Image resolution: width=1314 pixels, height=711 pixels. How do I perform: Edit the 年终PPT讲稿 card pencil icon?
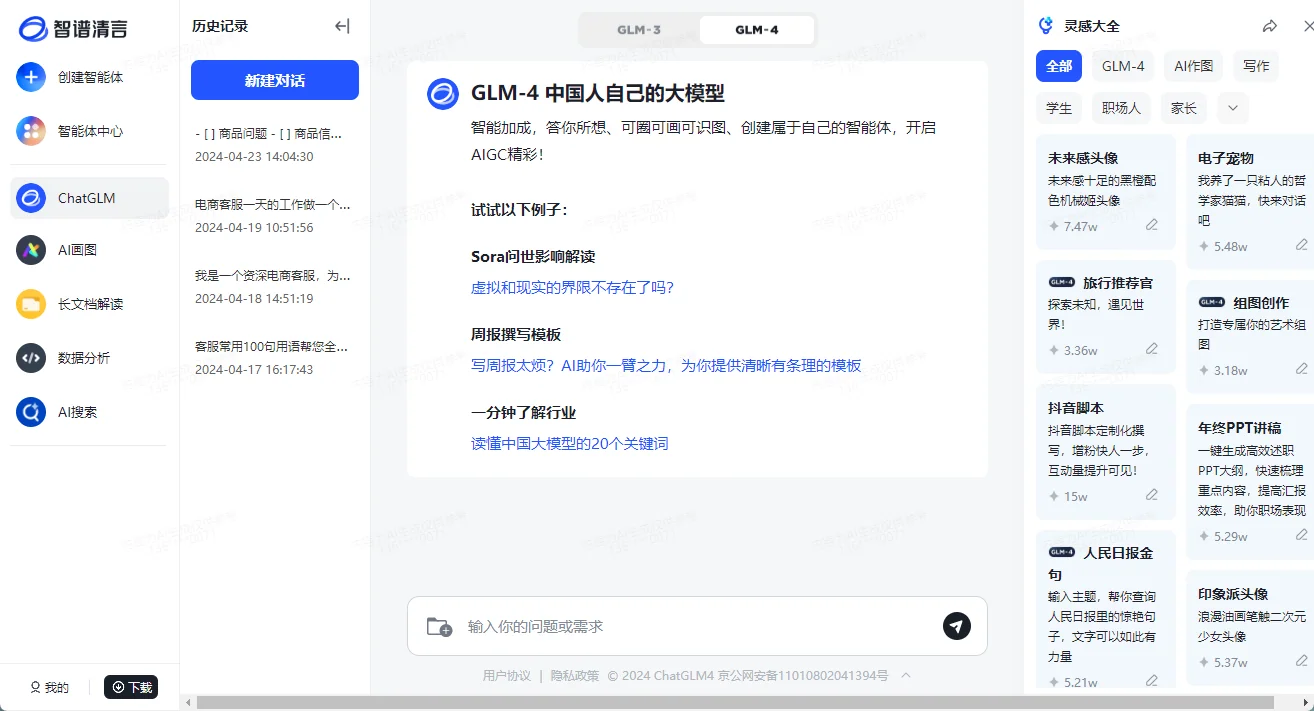[x=1302, y=535]
